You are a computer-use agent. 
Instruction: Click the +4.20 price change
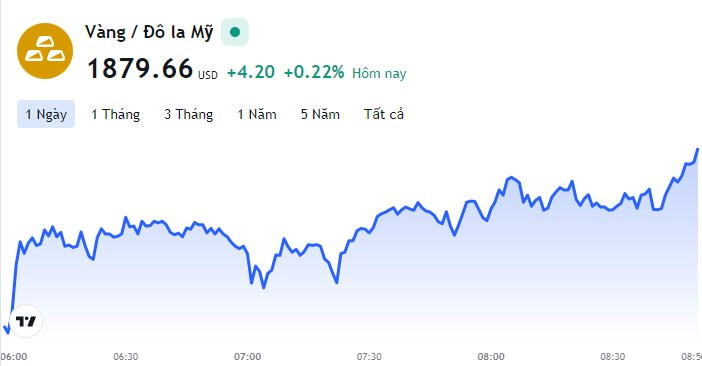click(x=251, y=72)
